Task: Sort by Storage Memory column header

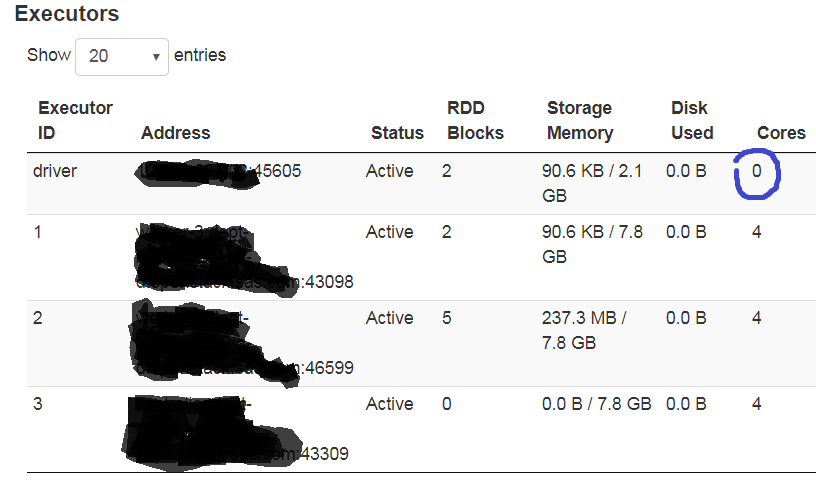Action: [x=580, y=120]
